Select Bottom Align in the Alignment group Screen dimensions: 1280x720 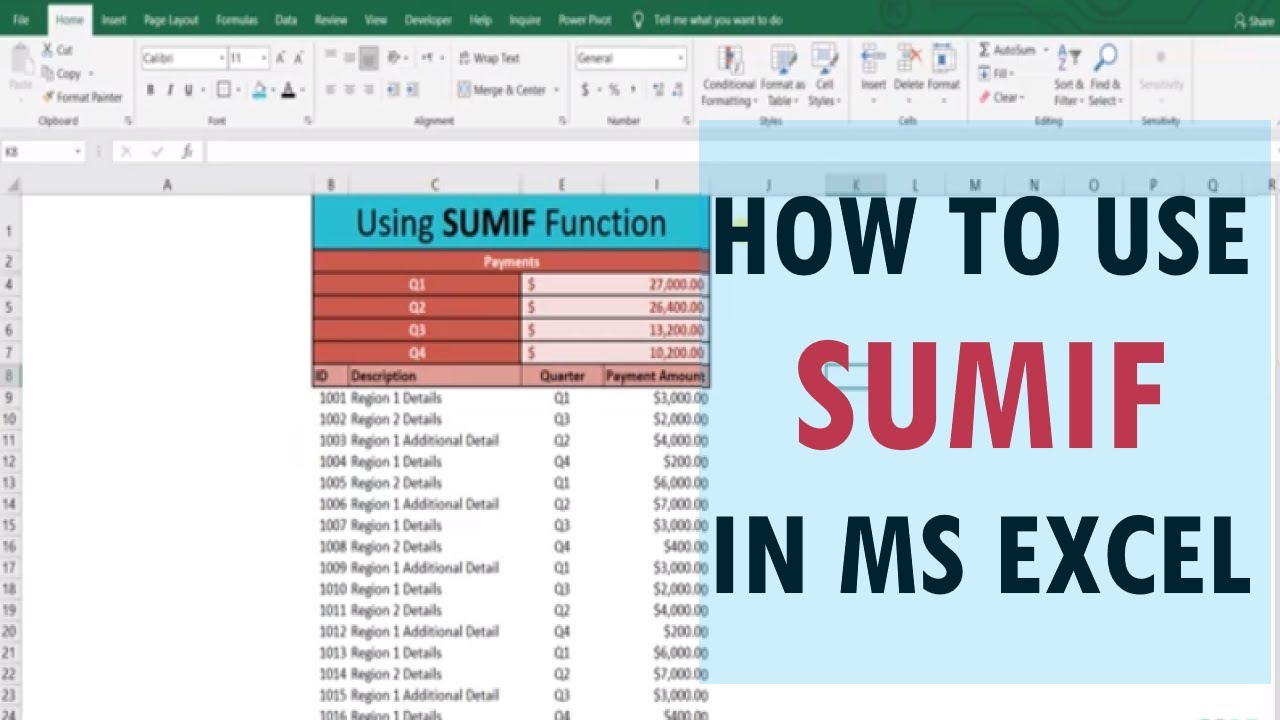[369, 58]
